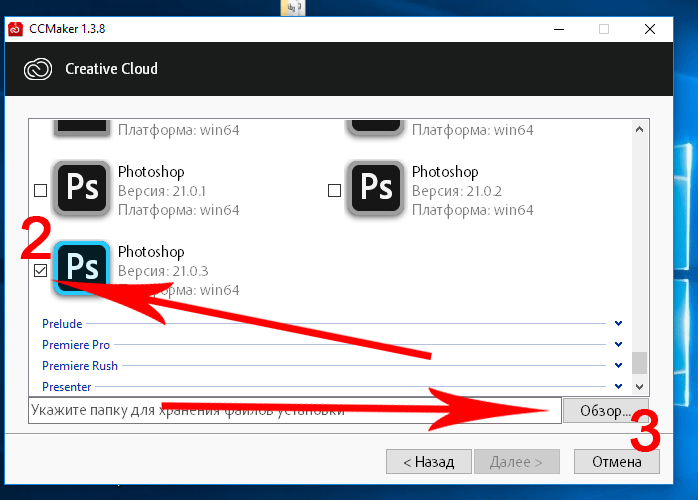
Task: Cancel with the Отмена button
Action: 617,462
